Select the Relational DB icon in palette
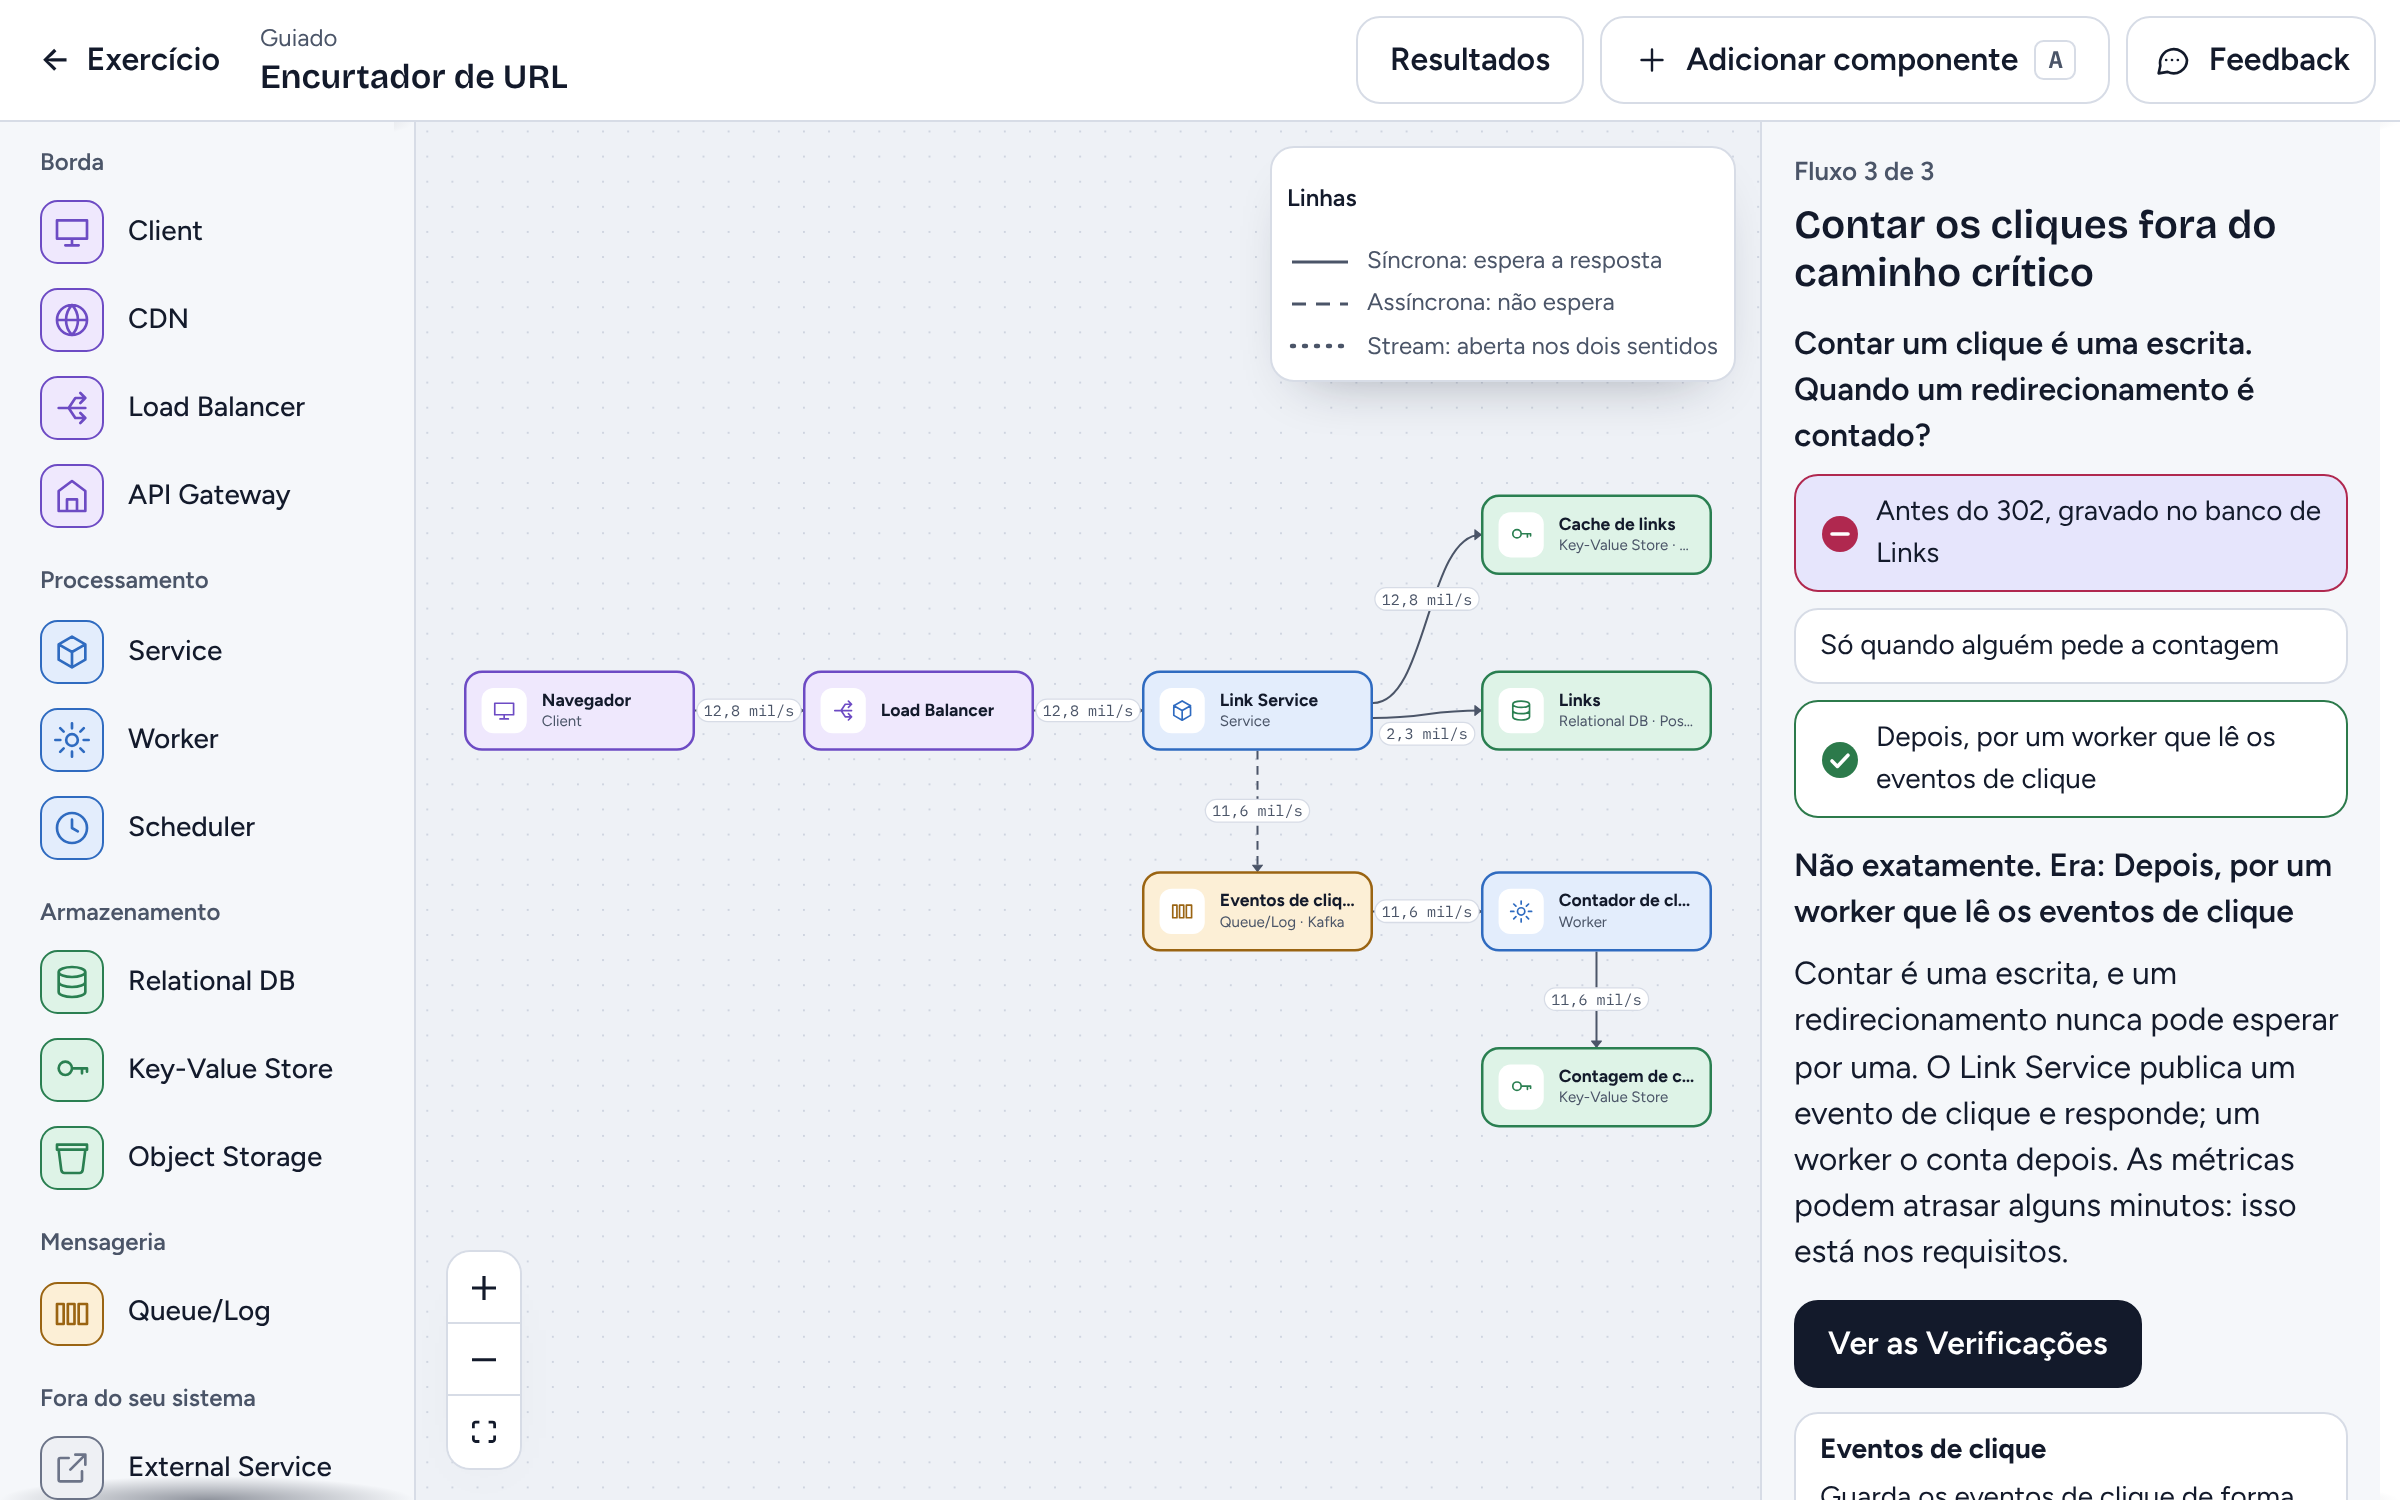Screen dimensions: 2400x1500 72,981
